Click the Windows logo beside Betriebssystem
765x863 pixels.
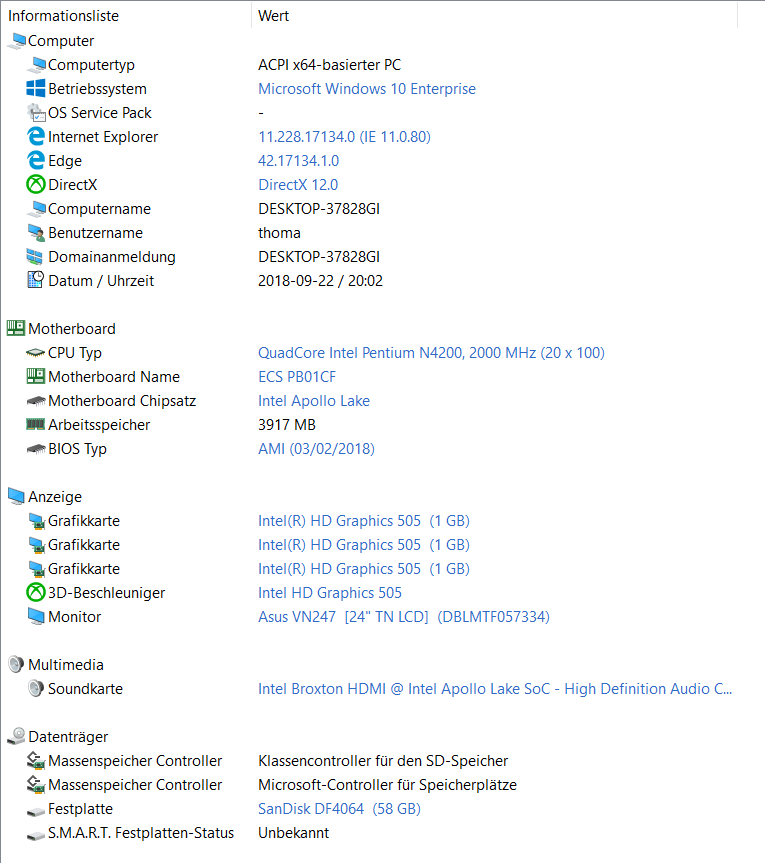(36, 89)
